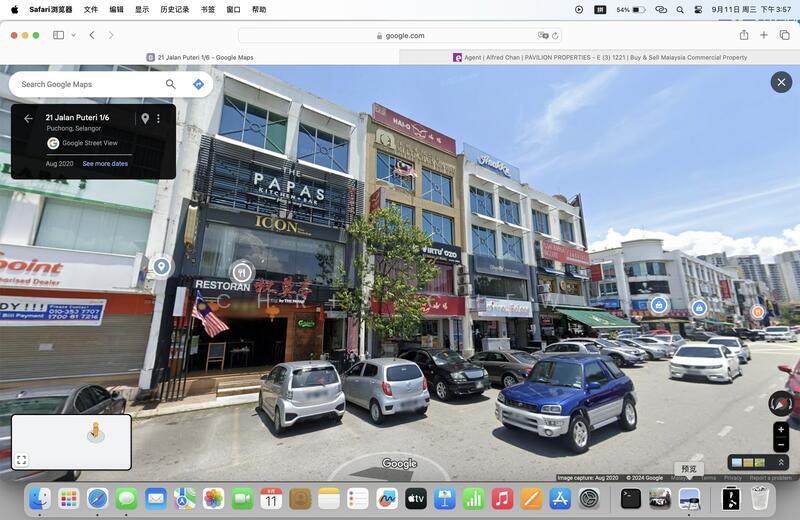This screenshot has width=800, height=520.
Task: Open directions with the blue diamond icon
Action: pos(198,84)
